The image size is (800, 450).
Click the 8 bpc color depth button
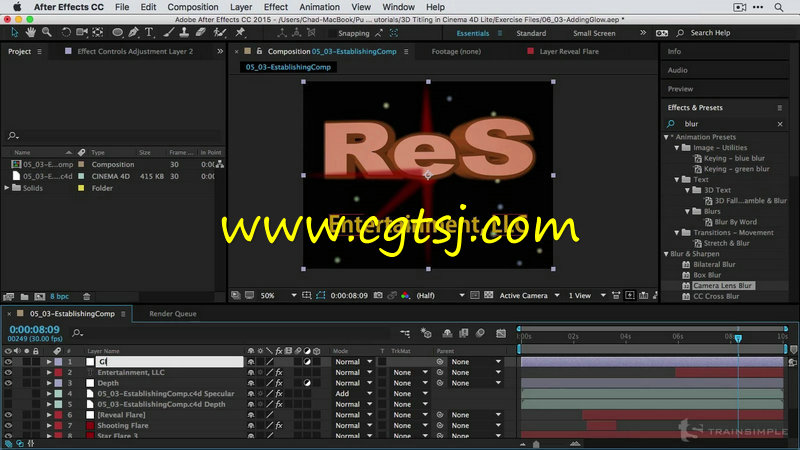[x=59, y=296]
